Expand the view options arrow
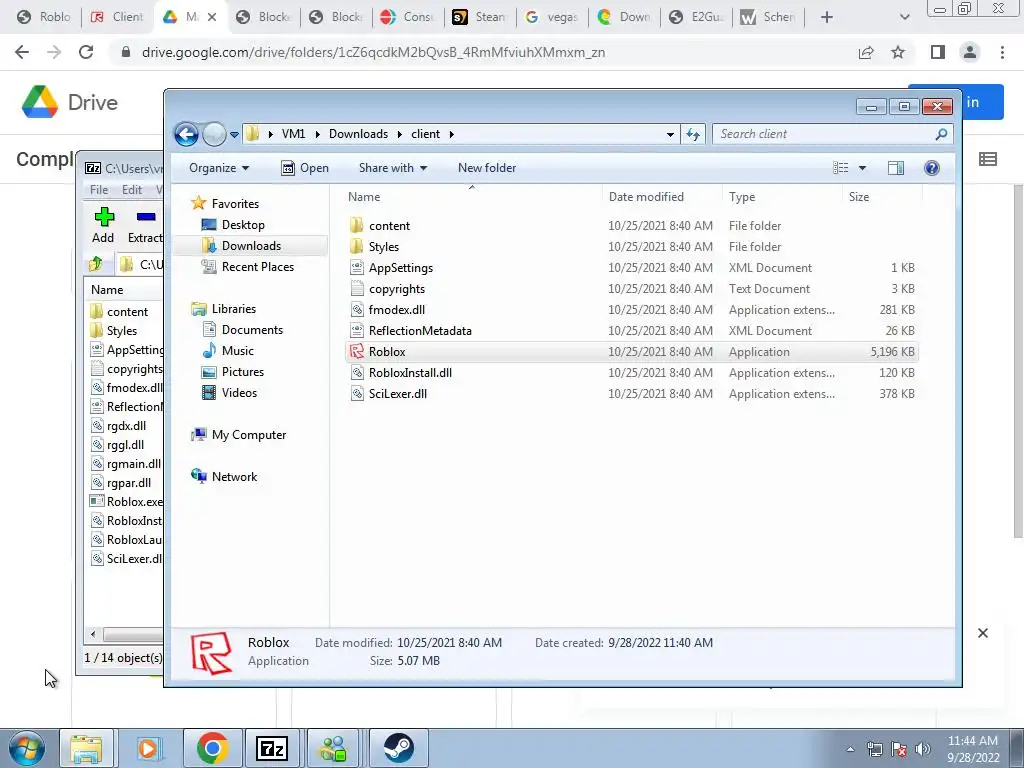The image size is (1024, 768). click(862, 168)
